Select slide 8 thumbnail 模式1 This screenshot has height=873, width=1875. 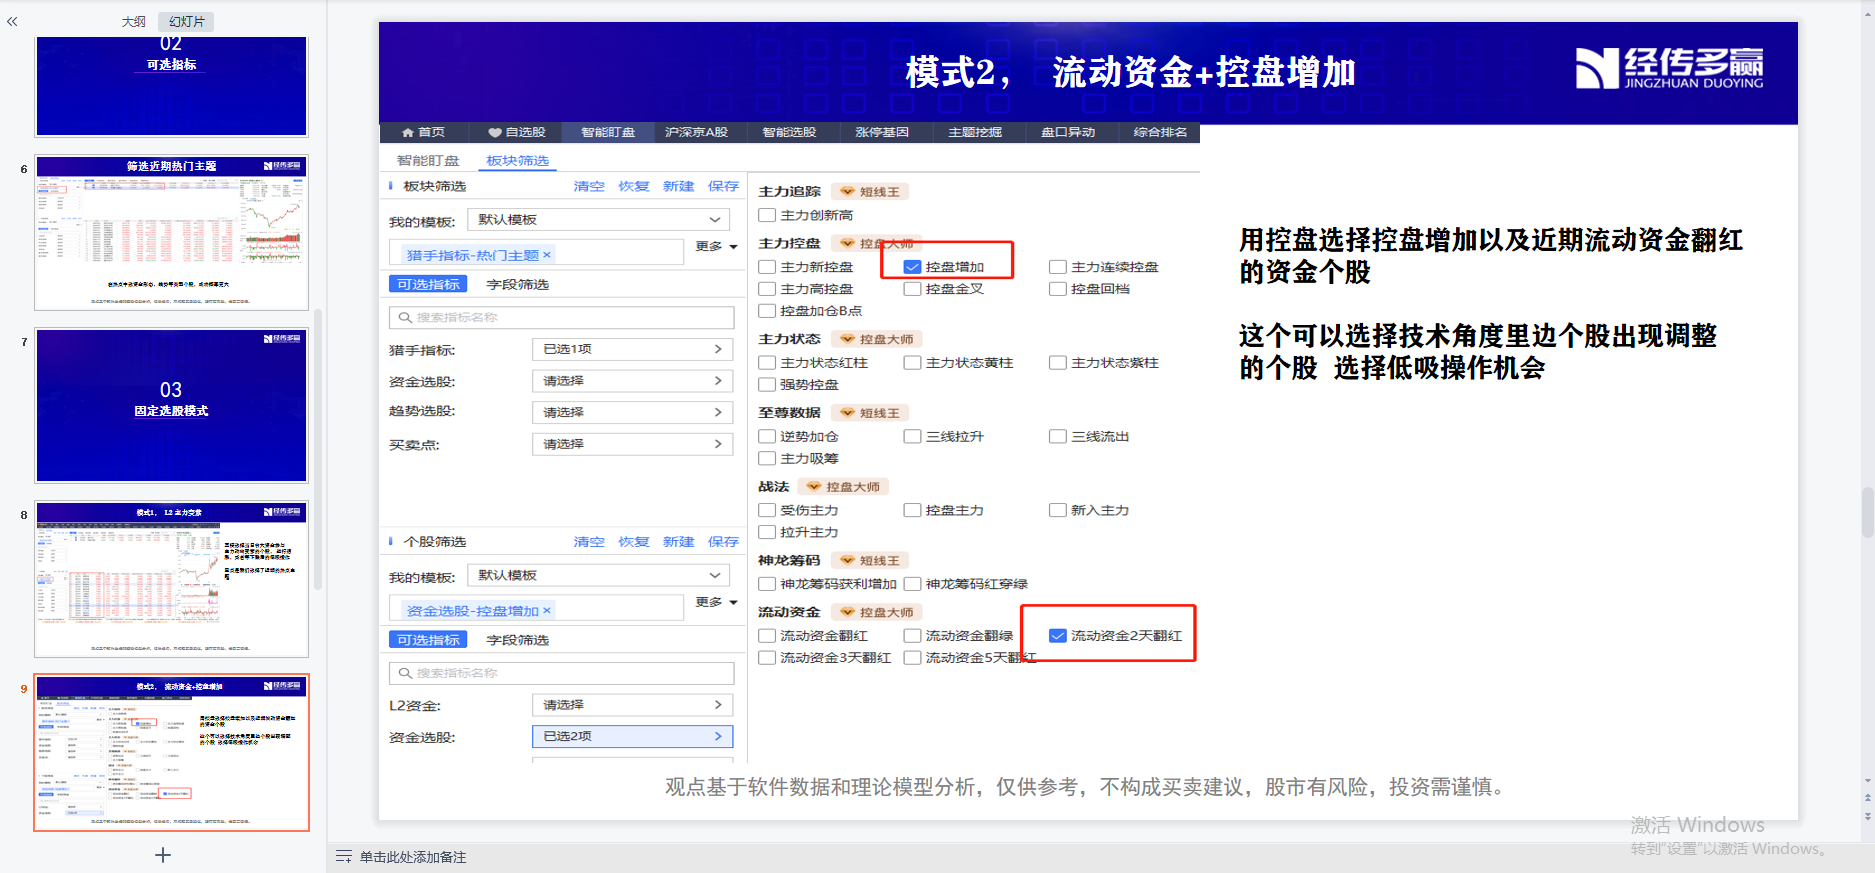(x=172, y=579)
